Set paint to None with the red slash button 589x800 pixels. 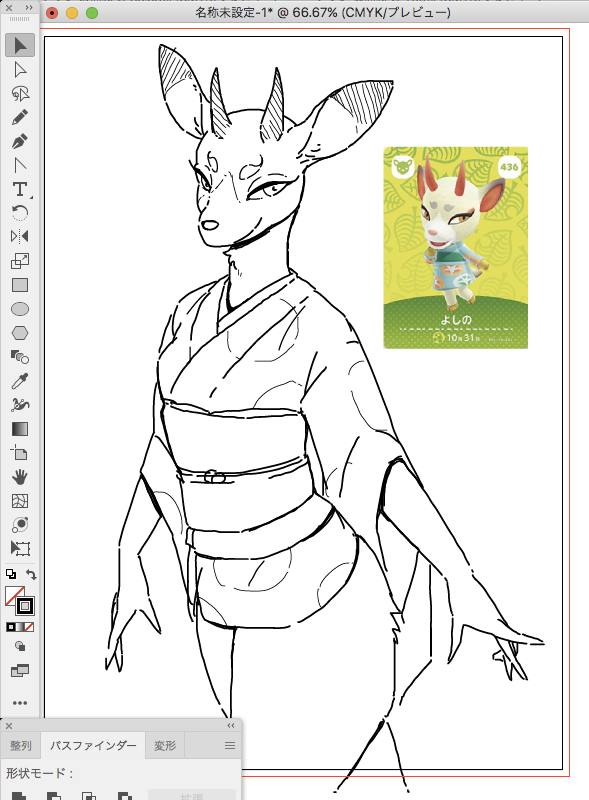30,627
